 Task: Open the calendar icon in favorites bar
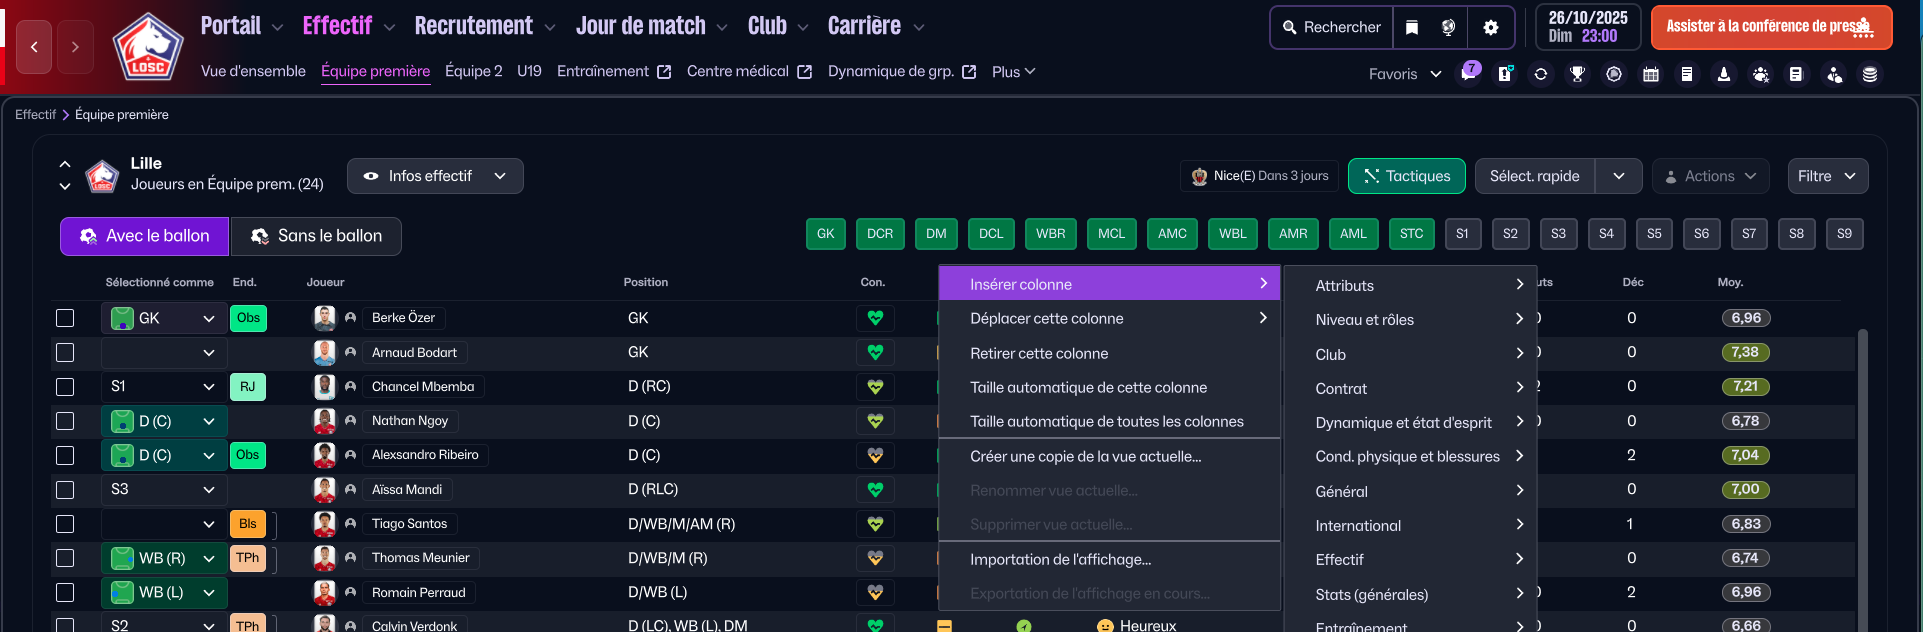[1650, 74]
